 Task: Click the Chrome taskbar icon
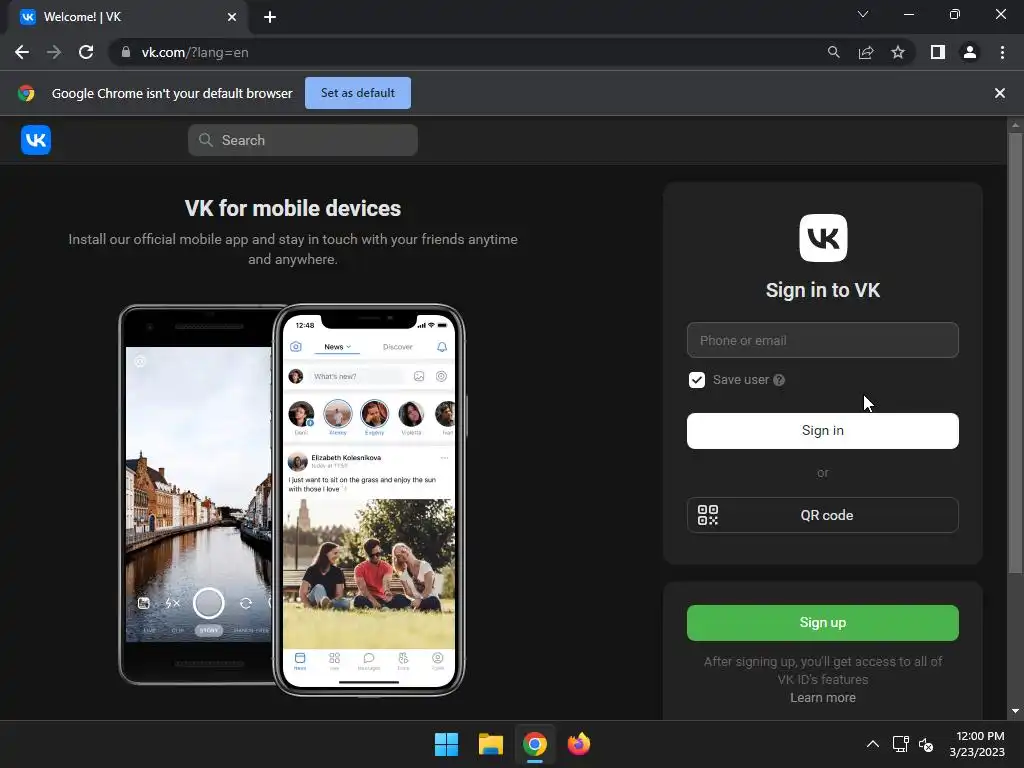[x=534, y=744]
